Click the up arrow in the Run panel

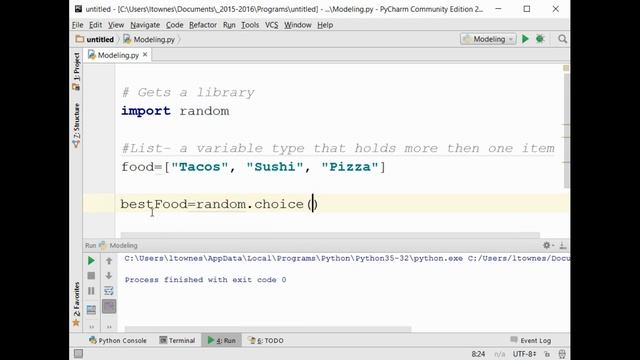tap(109, 260)
